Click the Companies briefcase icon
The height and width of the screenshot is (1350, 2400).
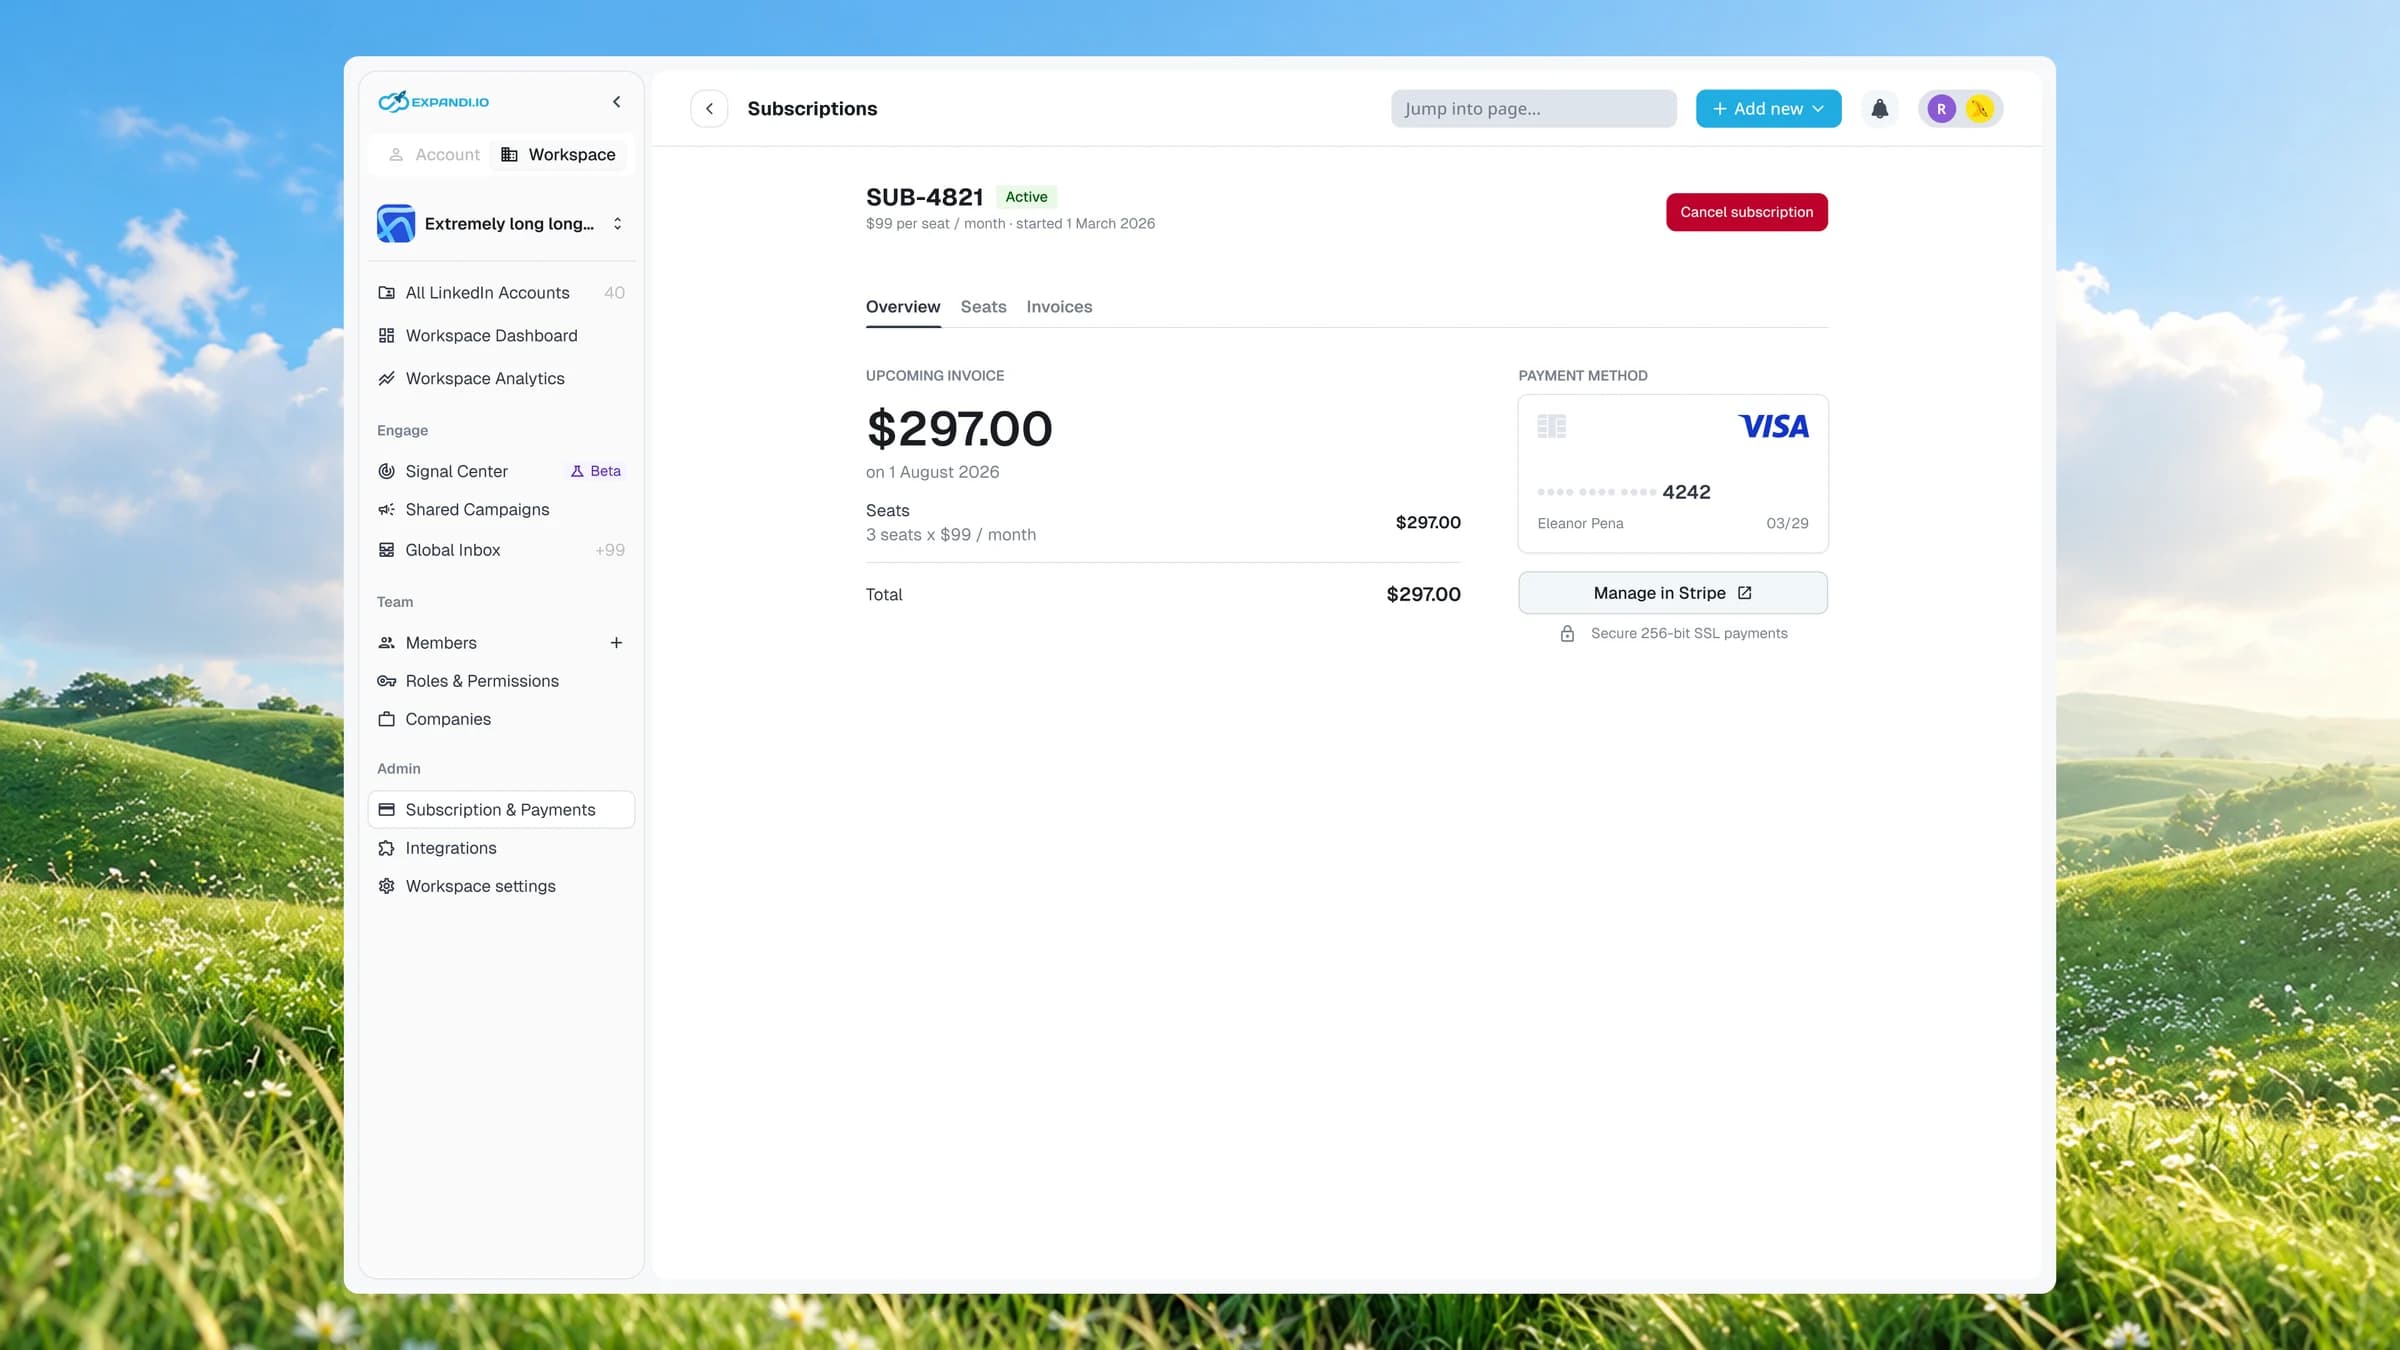click(386, 719)
